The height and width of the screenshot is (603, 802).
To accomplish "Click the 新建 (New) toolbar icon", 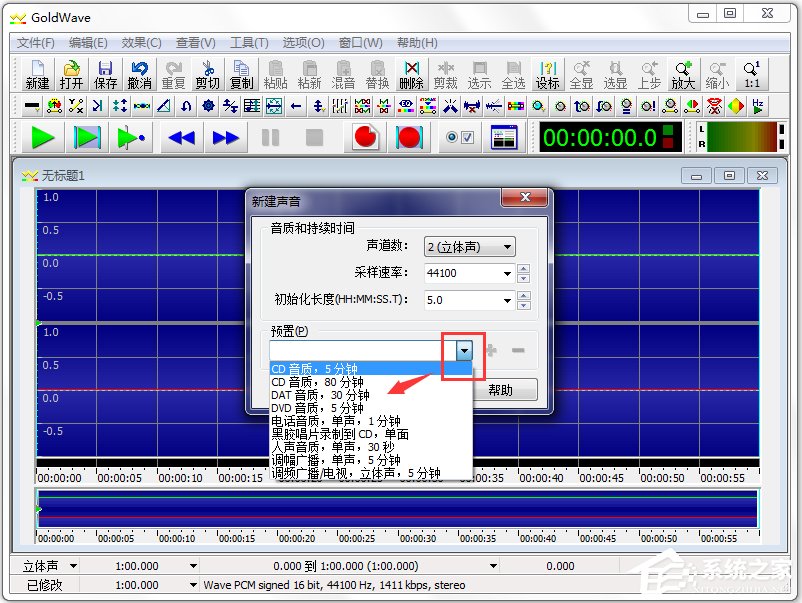I will point(37,75).
